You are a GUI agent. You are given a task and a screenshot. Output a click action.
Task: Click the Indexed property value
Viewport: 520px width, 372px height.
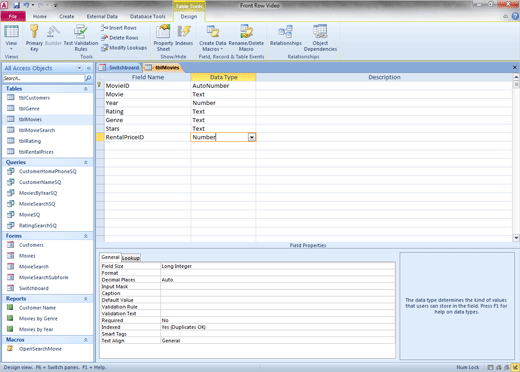click(x=278, y=327)
